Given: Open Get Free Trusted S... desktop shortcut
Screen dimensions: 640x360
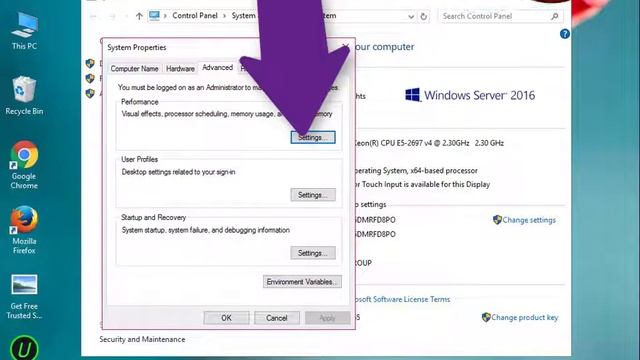Looking at the screenshot, I should pos(24,296).
